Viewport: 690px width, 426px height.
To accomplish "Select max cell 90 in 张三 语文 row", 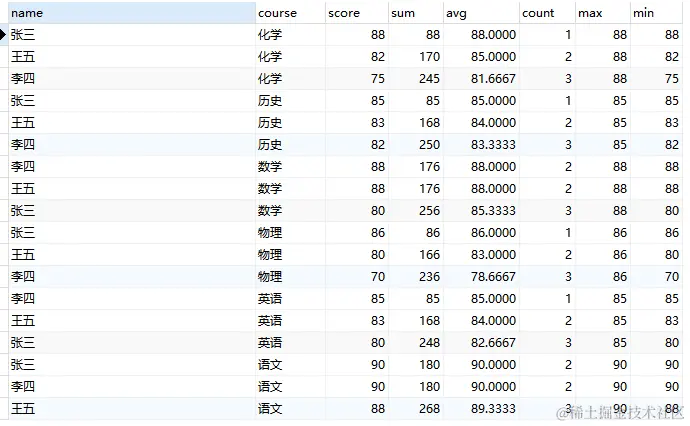I will pos(602,365).
